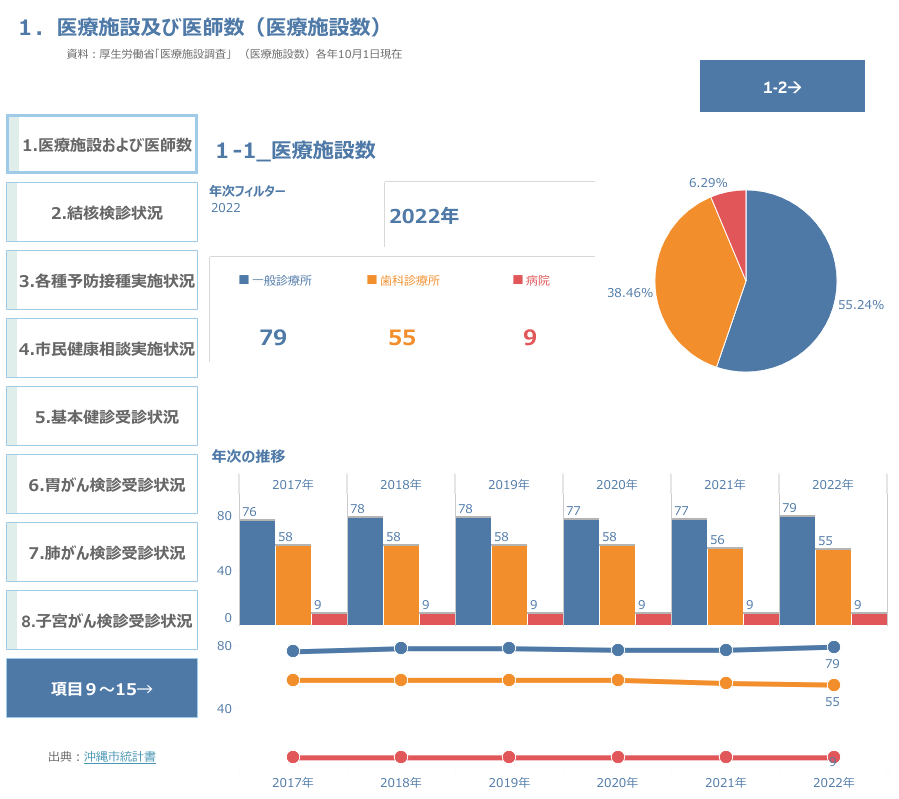Click the 2022年 blue line marker at 79

(833, 647)
